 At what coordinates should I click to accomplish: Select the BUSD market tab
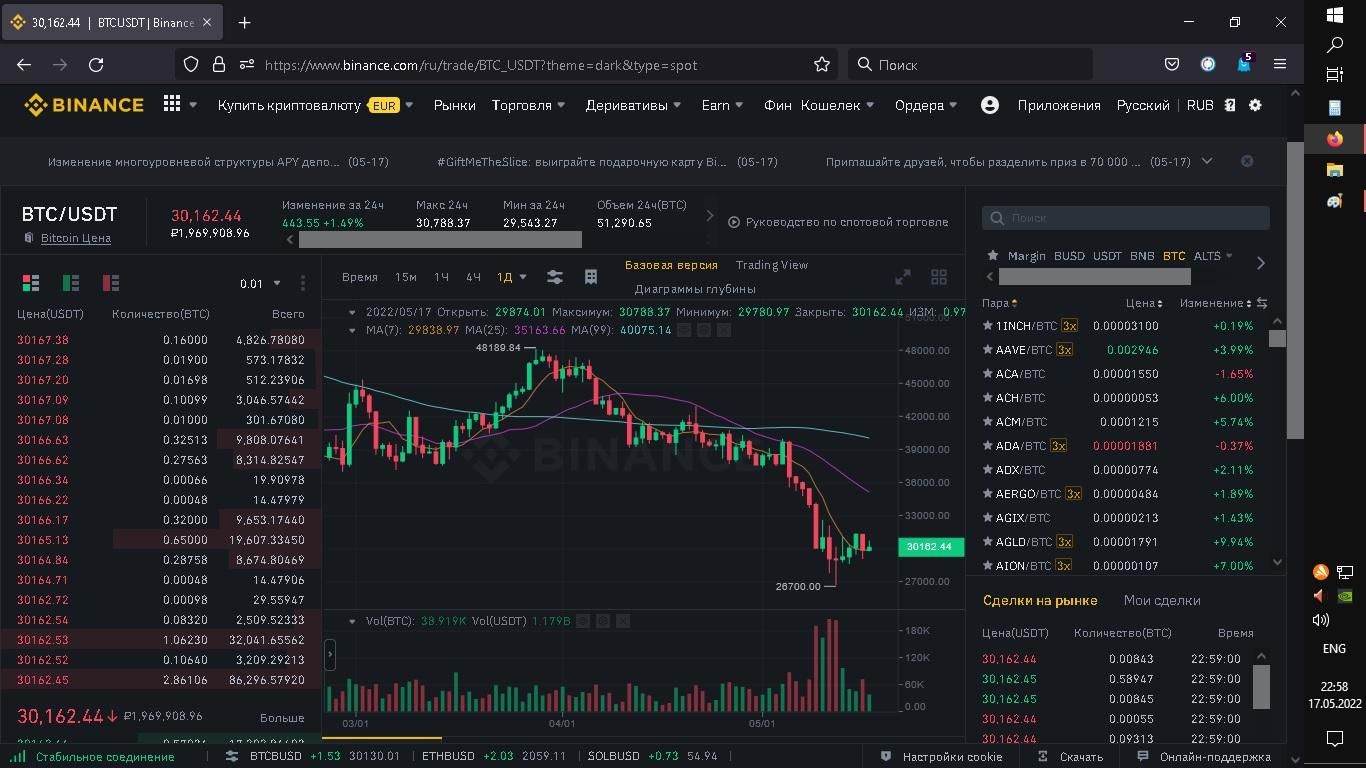tap(1069, 256)
